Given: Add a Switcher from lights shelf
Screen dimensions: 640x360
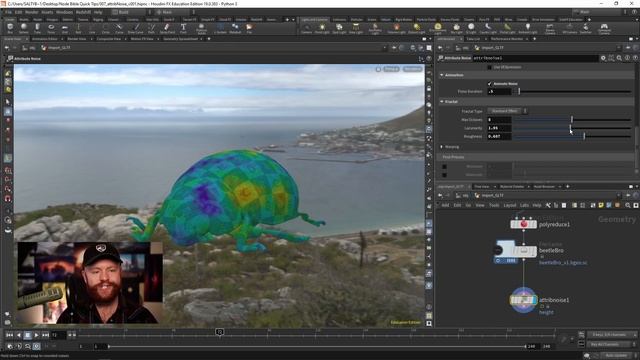Looking at the screenshot, I should click(x=585, y=28).
